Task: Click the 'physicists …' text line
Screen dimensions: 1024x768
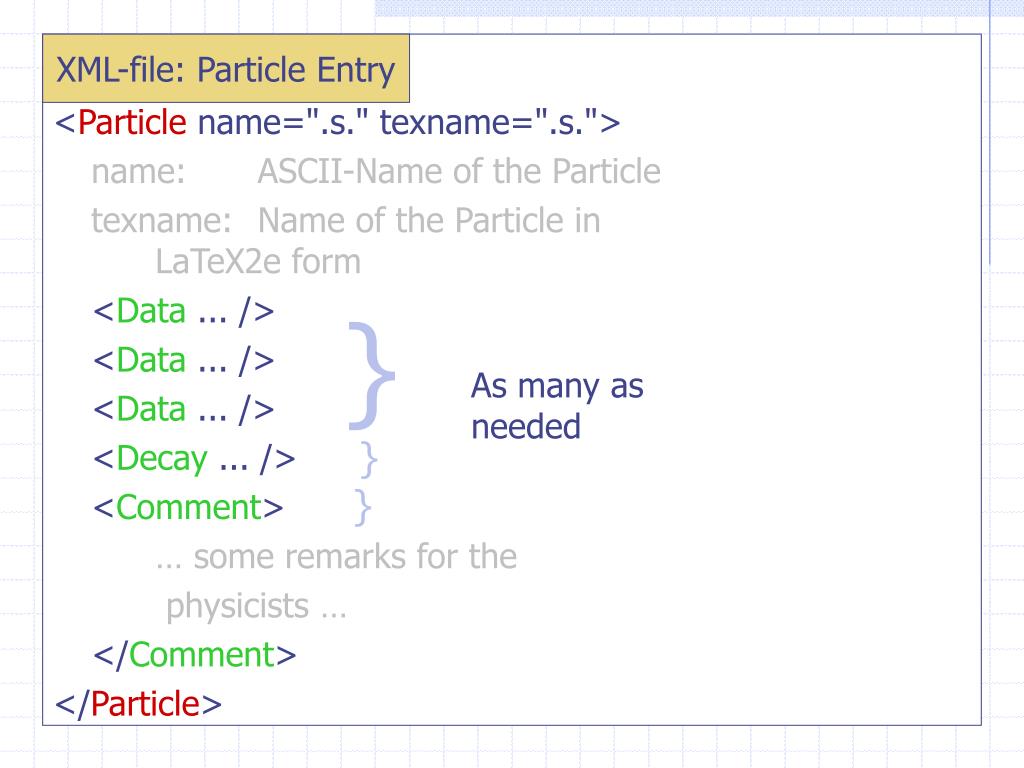Action: (x=256, y=607)
